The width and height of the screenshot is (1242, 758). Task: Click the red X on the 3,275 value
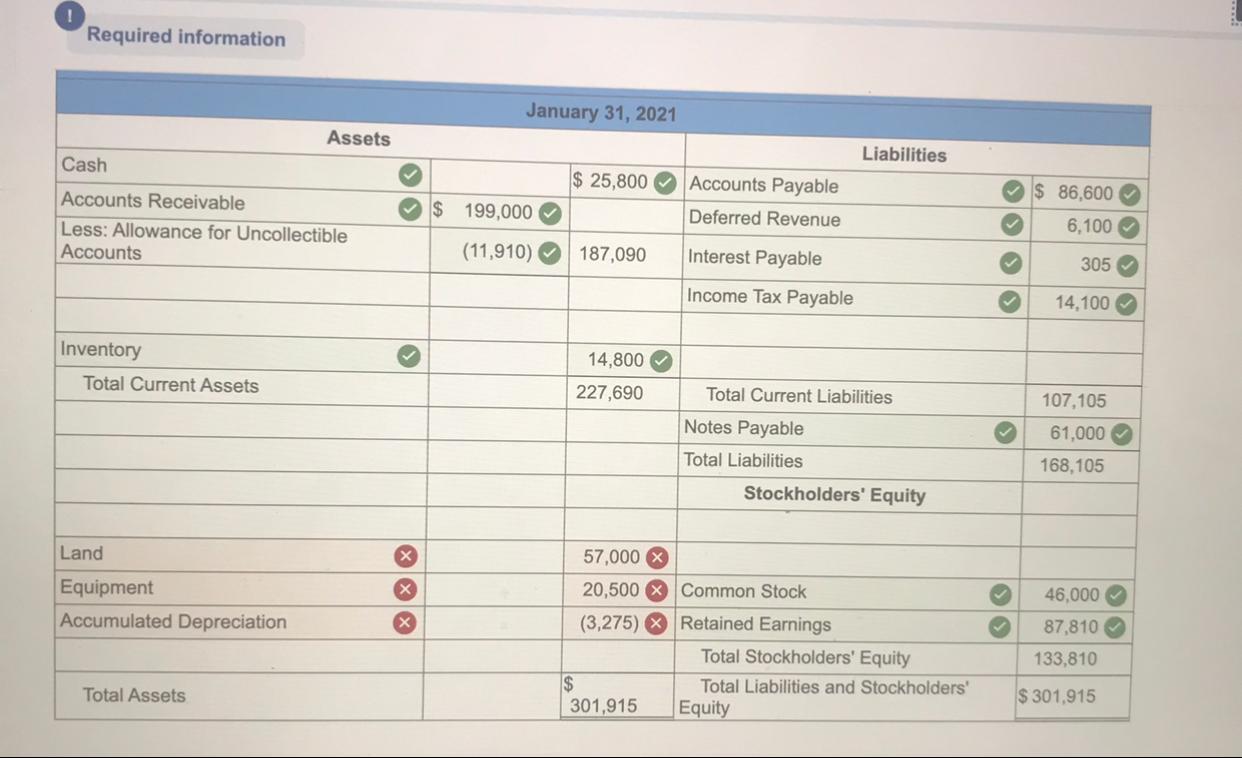tap(655, 622)
